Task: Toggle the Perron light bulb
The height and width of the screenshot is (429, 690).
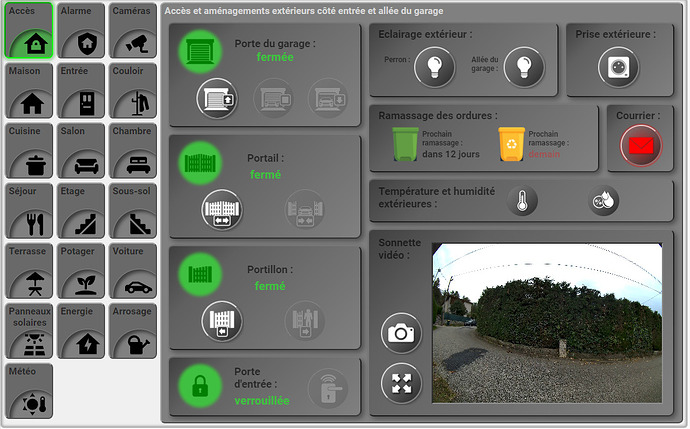Action: coord(434,67)
